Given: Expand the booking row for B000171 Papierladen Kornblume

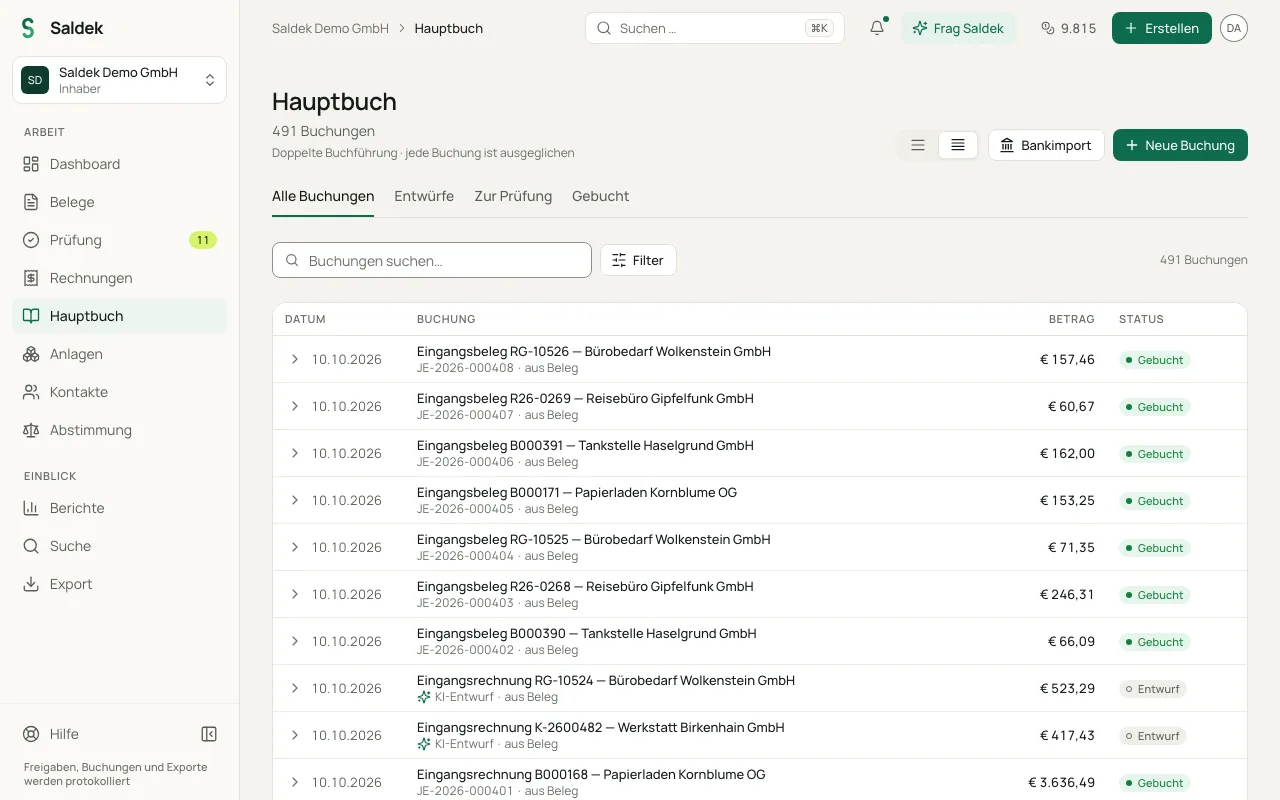Looking at the screenshot, I should click(295, 500).
